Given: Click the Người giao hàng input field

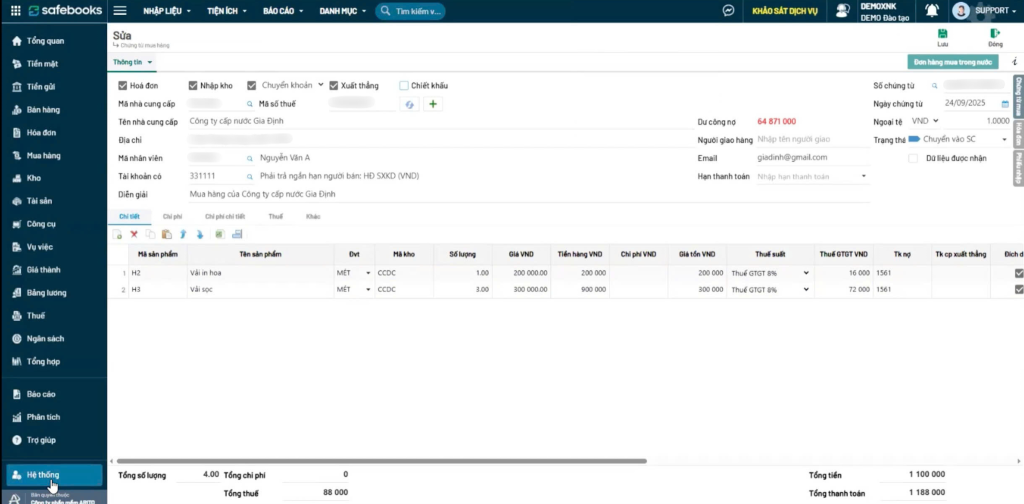Looking at the screenshot, I should [x=810, y=140].
